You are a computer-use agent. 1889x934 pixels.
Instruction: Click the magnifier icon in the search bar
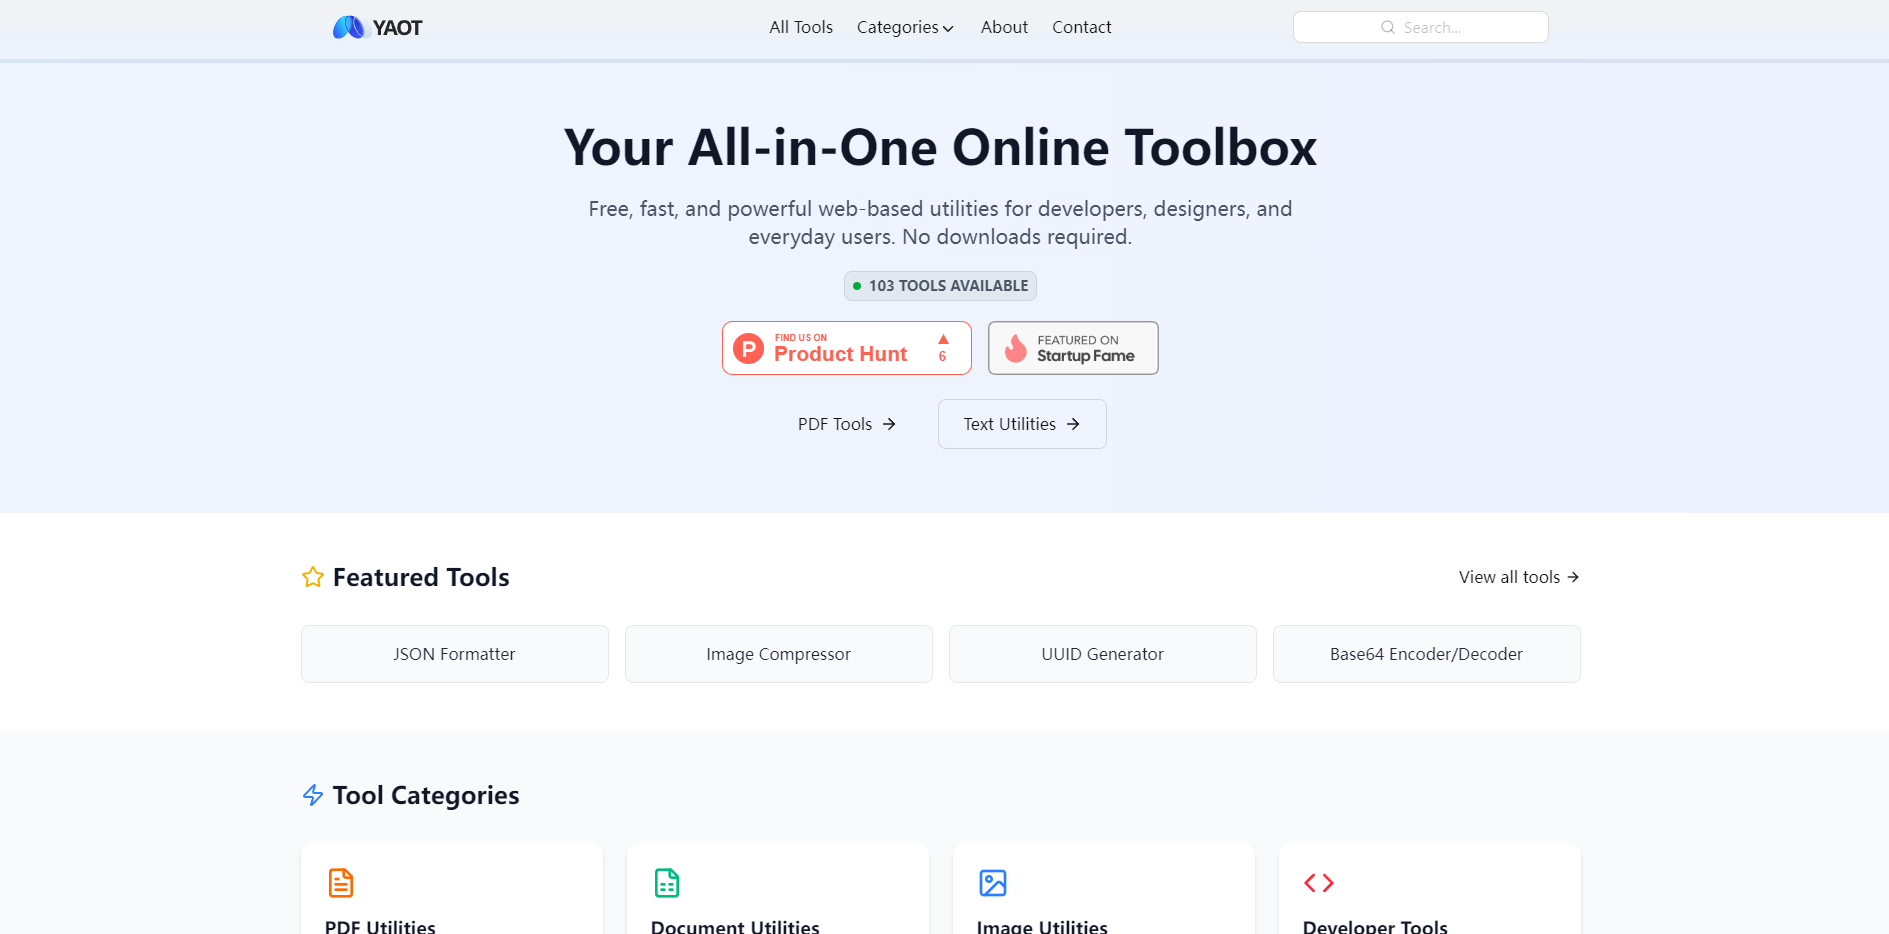(1387, 27)
